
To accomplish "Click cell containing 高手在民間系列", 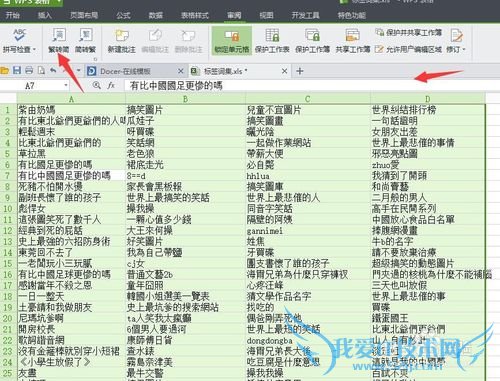I will coord(428,209).
